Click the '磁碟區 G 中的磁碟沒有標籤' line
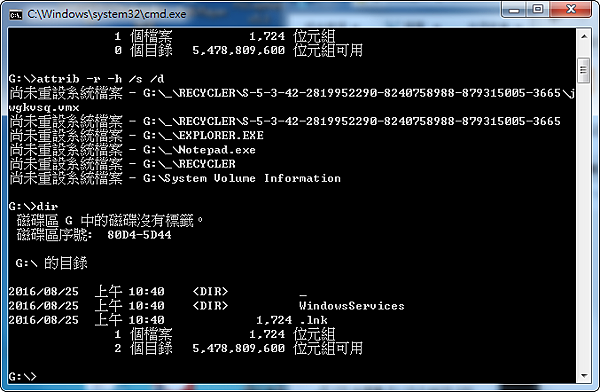 109,220
